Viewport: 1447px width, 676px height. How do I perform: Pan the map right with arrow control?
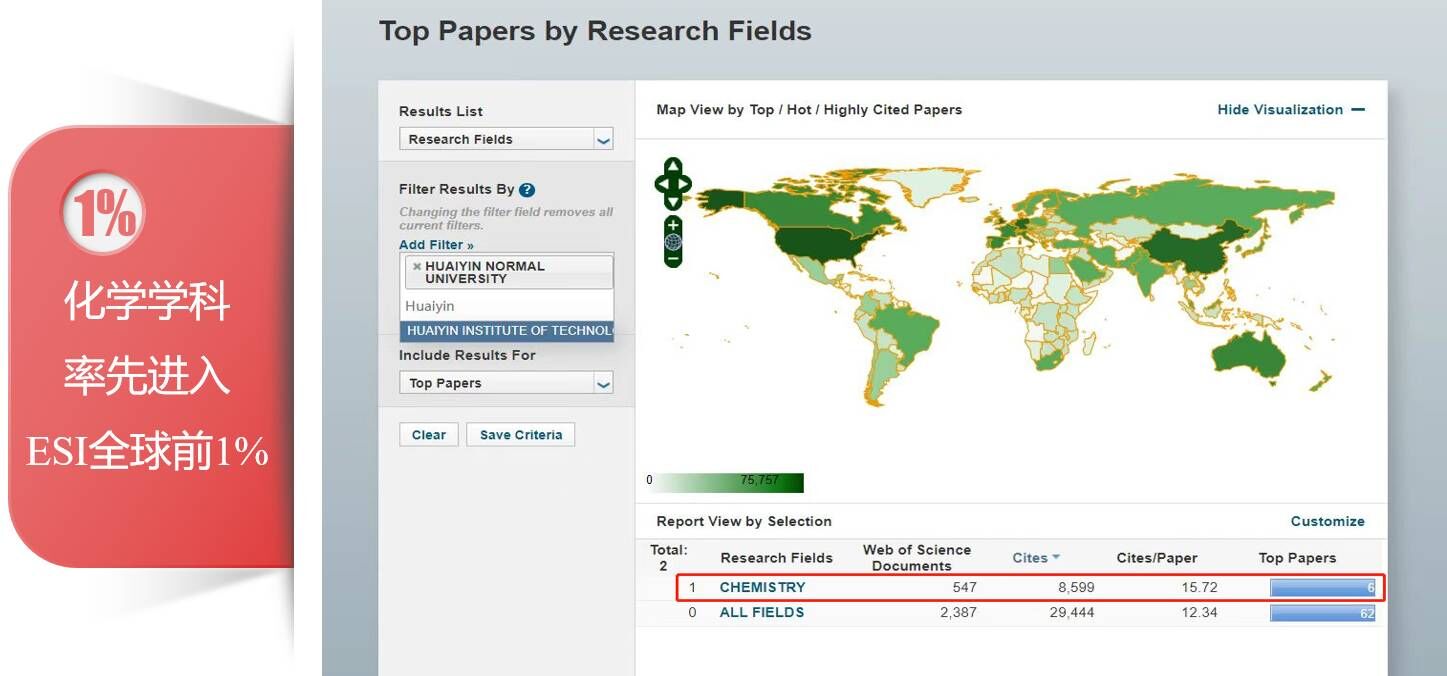685,184
